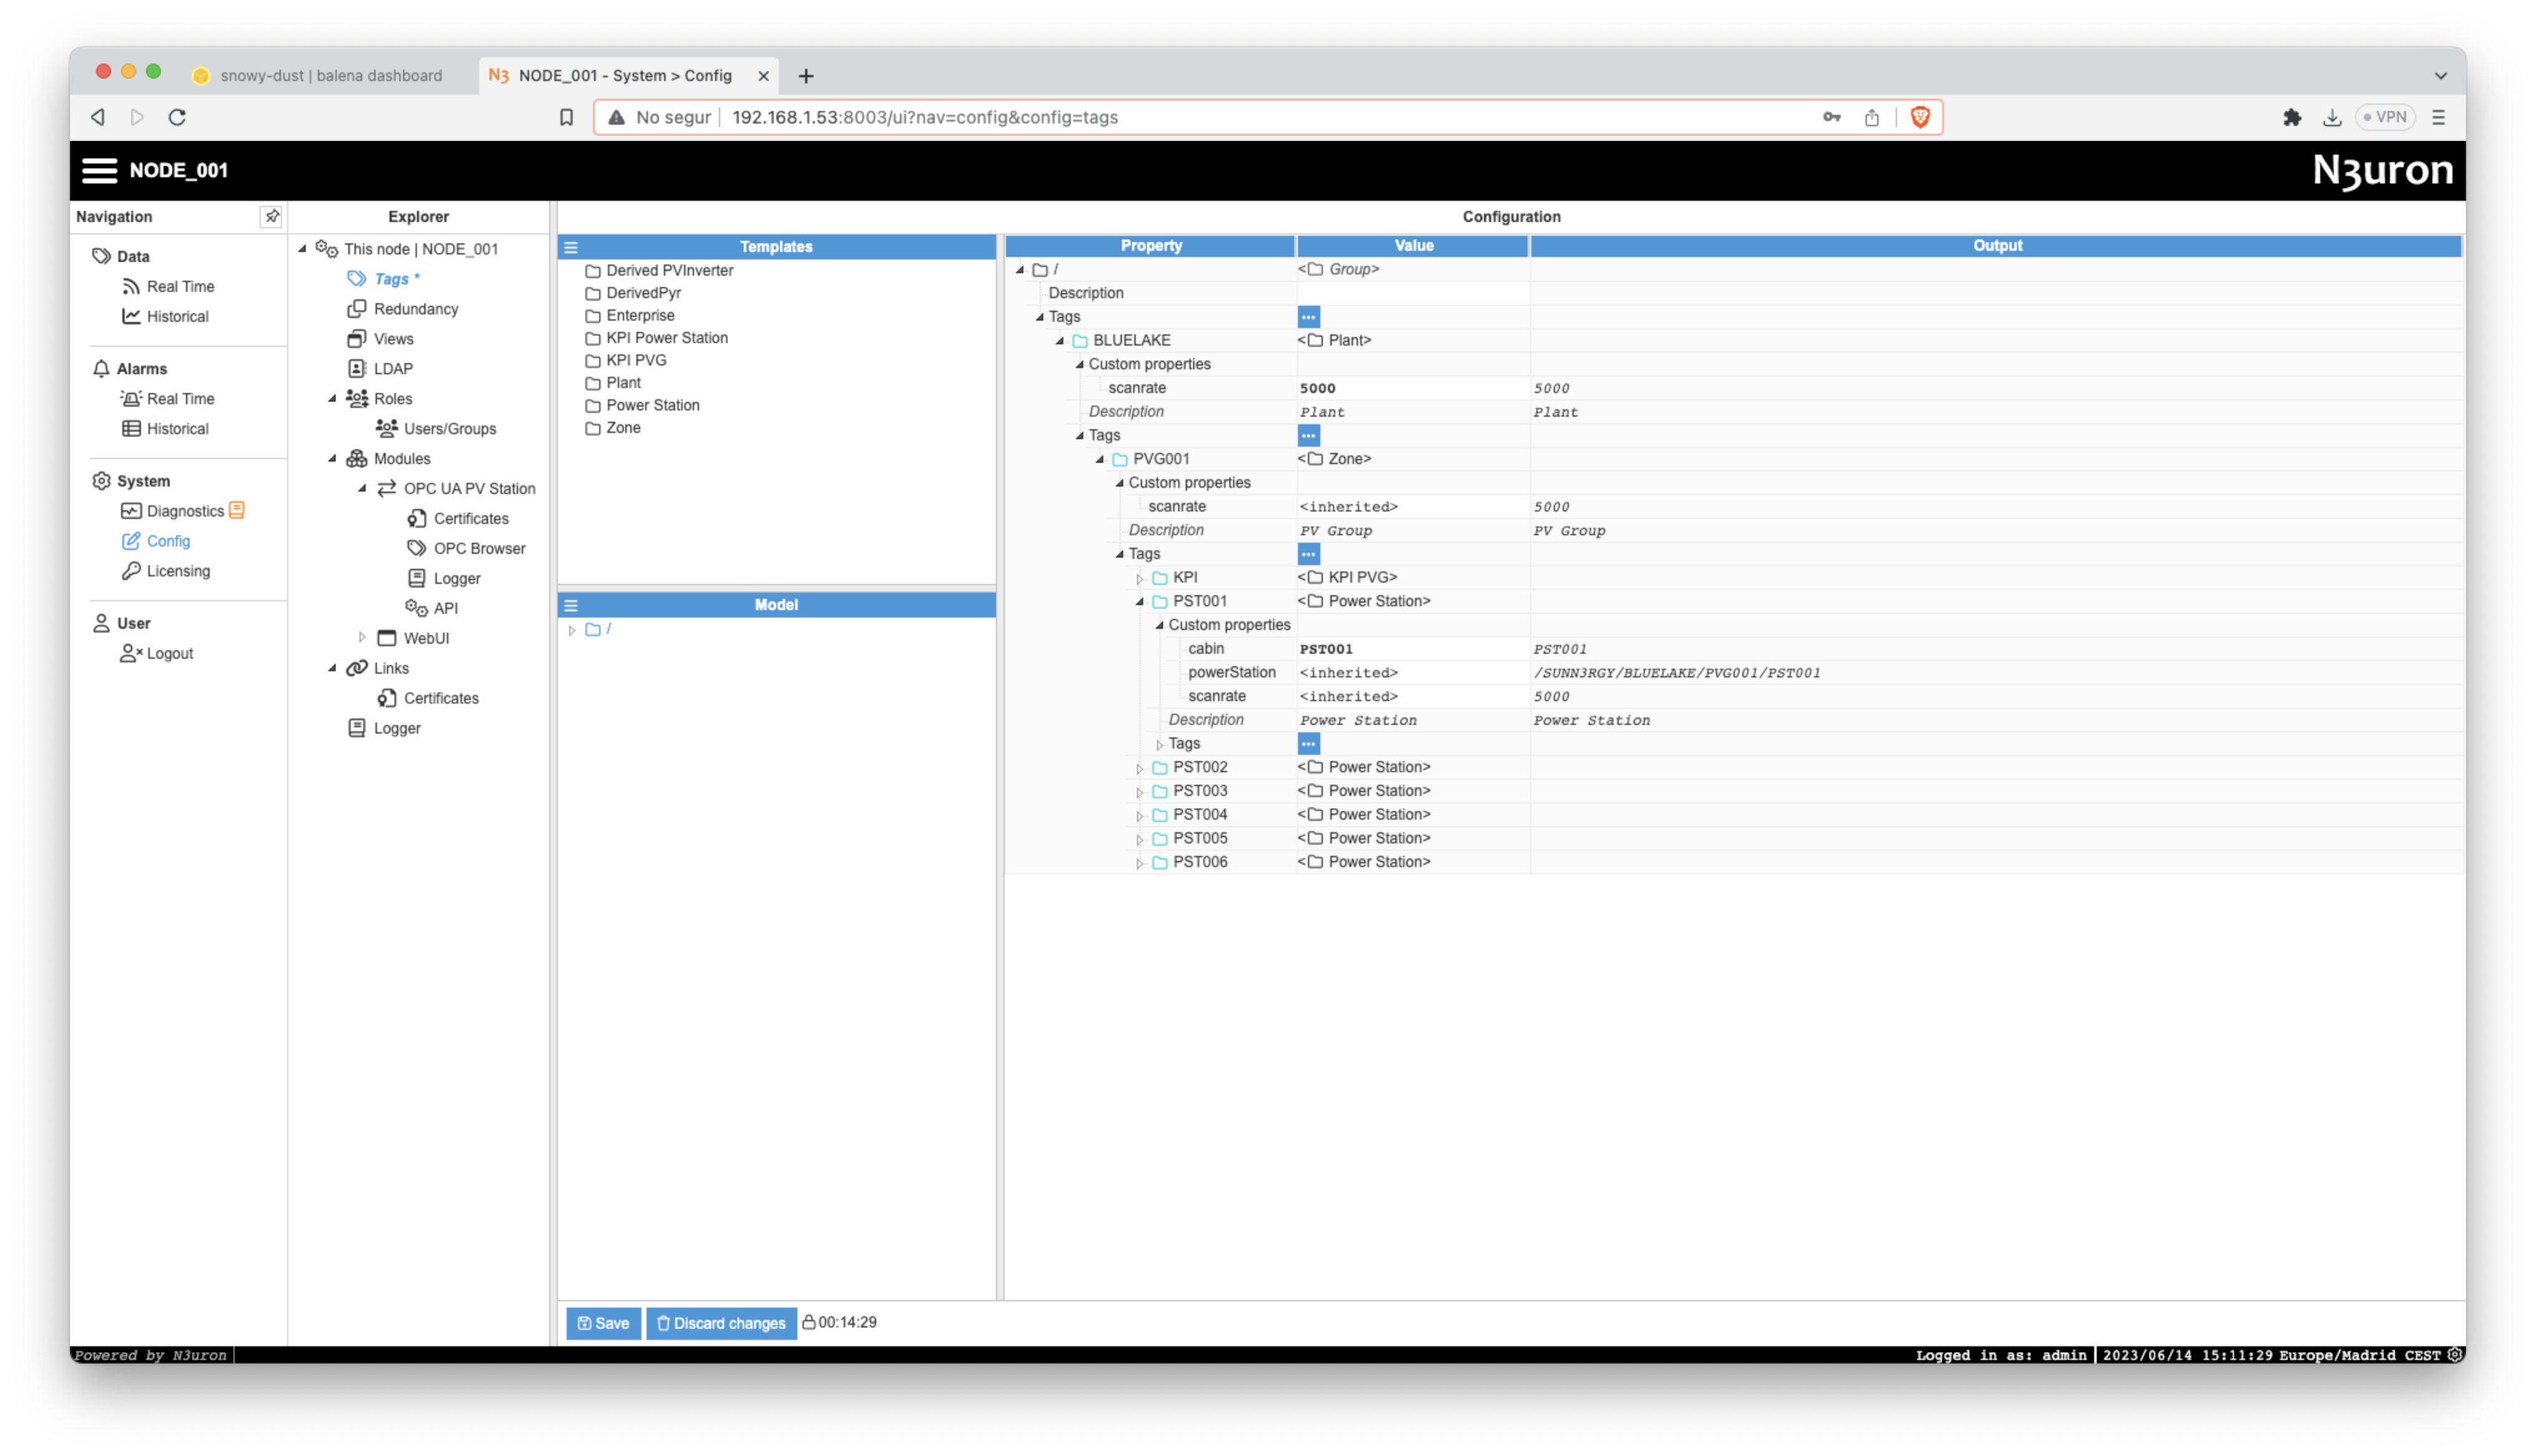Open the Model panel menu icon
Image resolution: width=2536 pixels, height=1456 pixels.
[571, 605]
